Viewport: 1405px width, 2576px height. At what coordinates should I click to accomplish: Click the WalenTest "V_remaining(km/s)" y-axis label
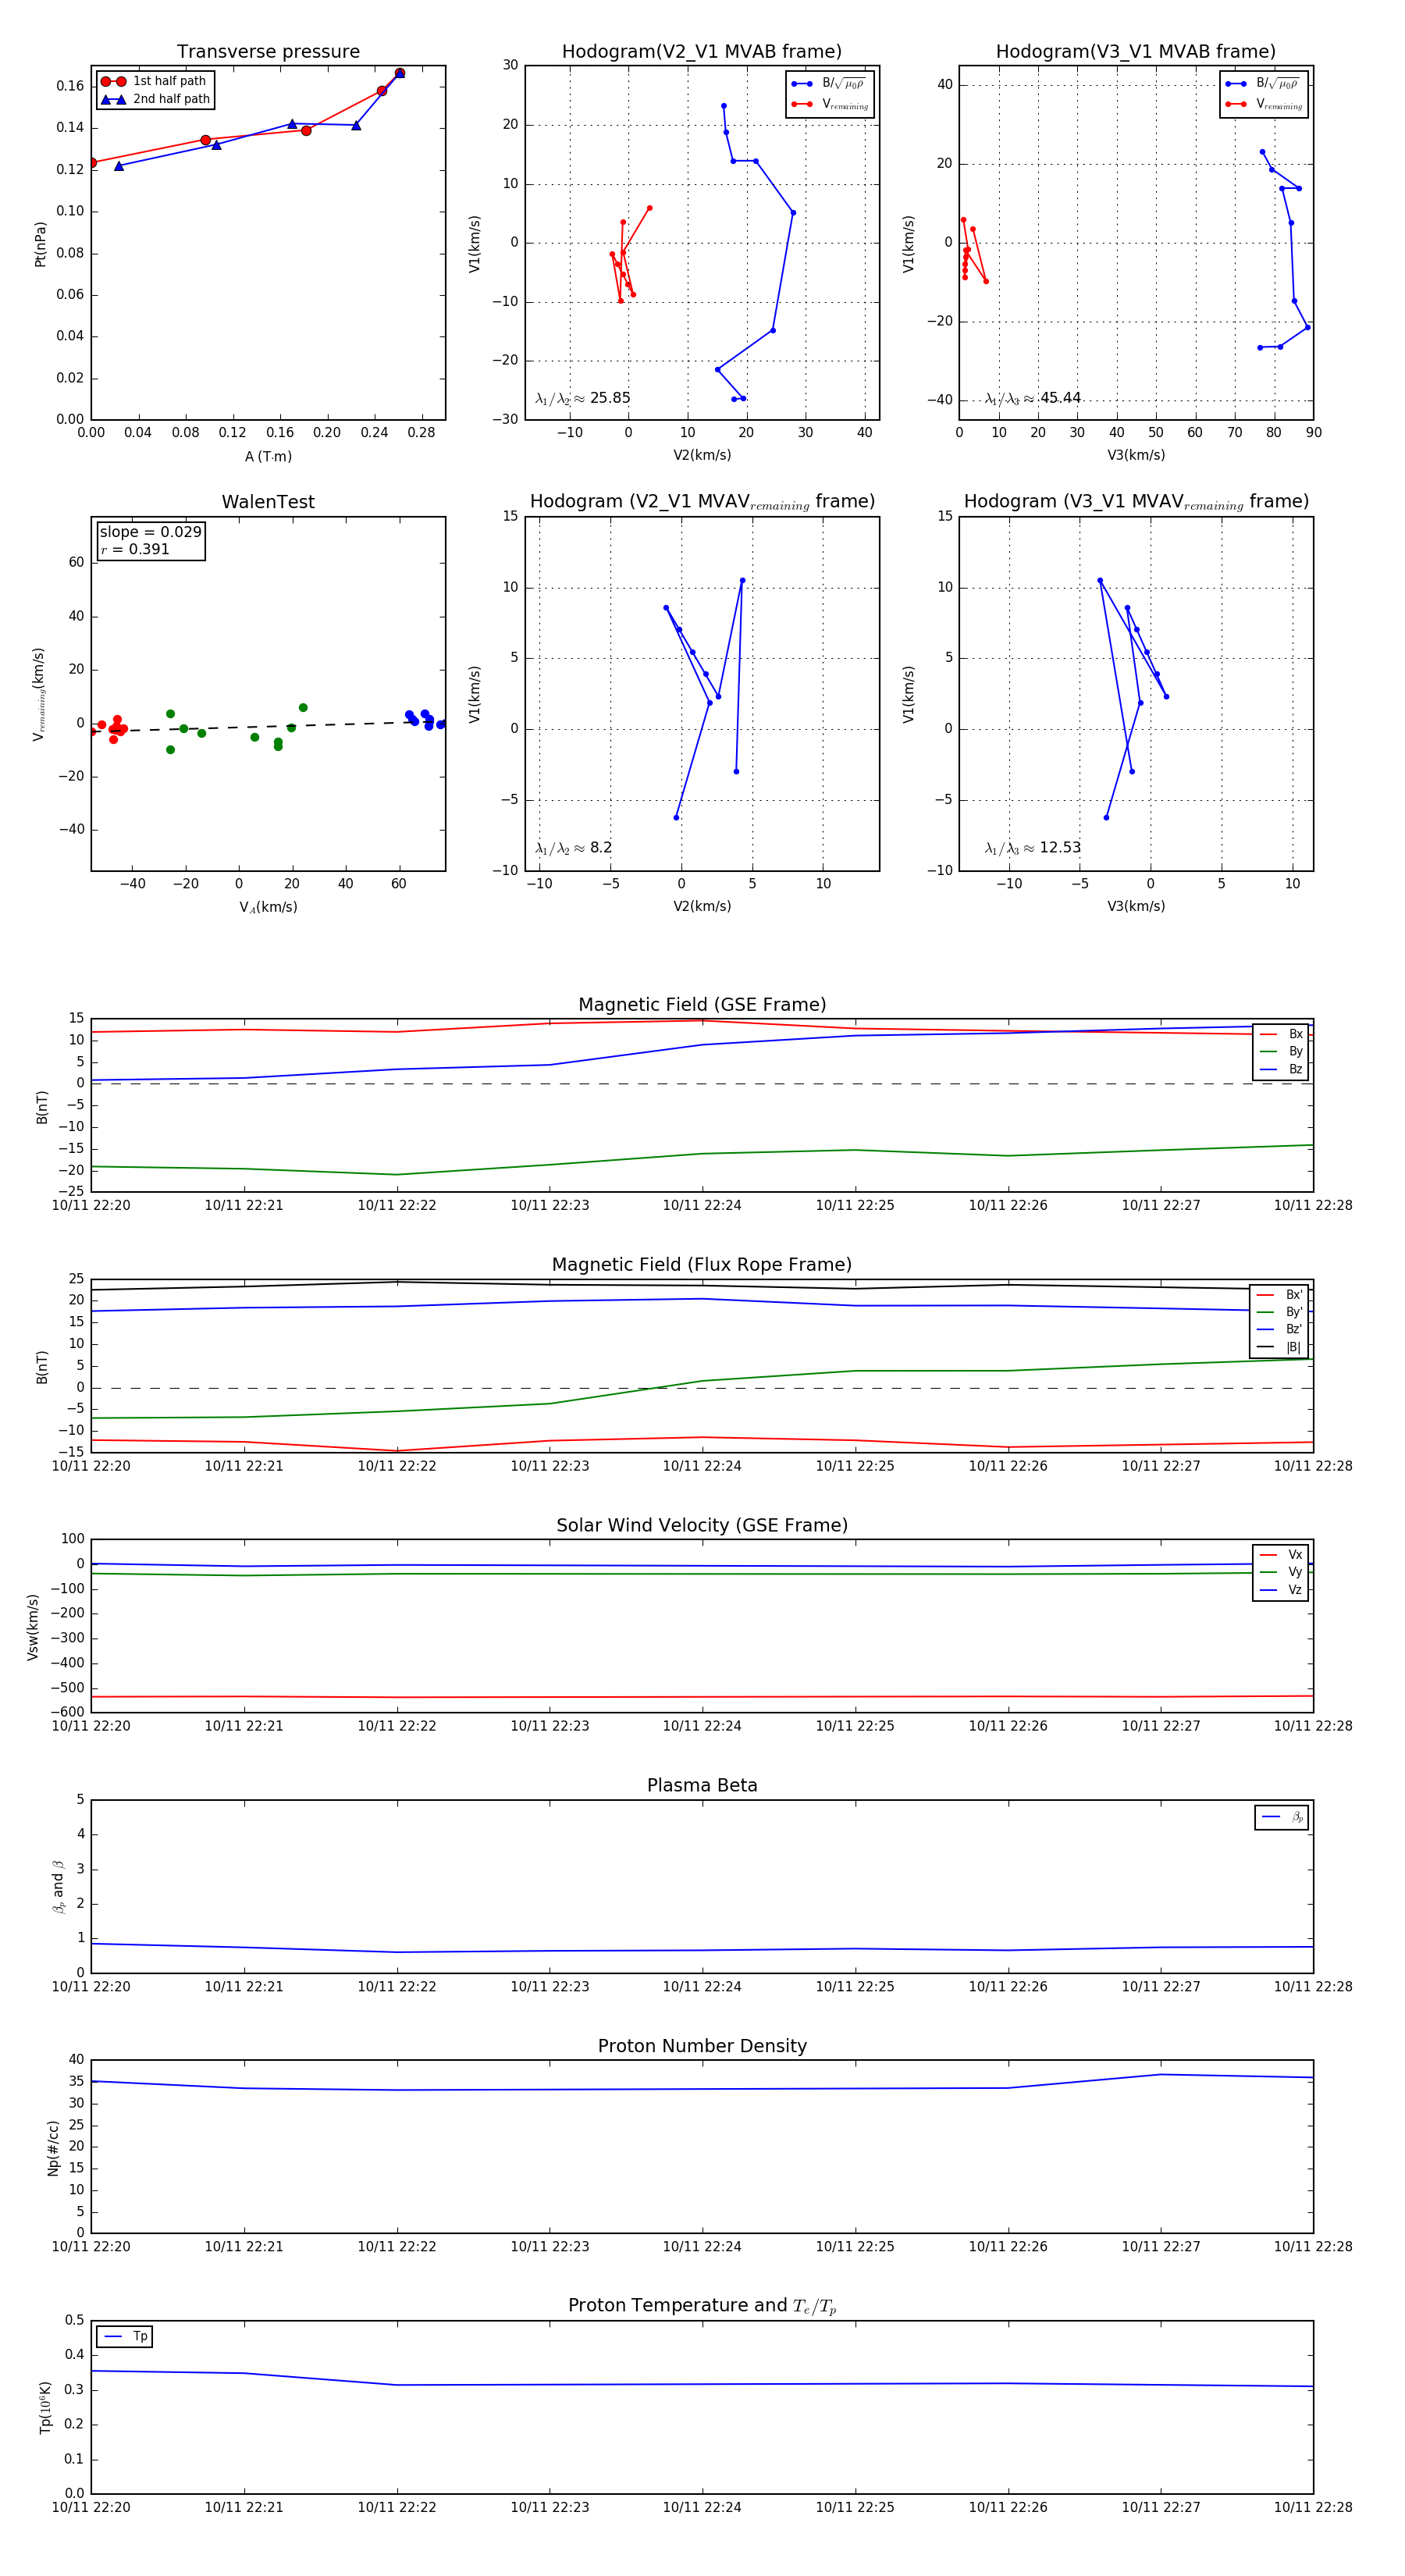coord(39,694)
